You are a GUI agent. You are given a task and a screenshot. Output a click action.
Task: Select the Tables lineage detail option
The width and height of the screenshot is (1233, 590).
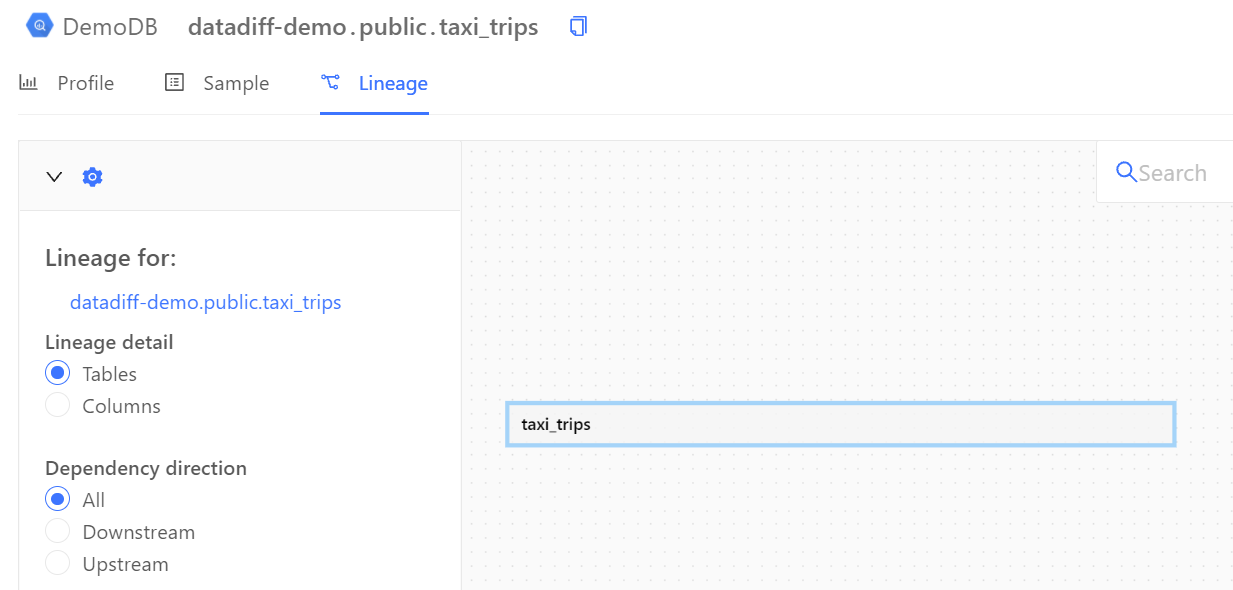tap(58, 373)
